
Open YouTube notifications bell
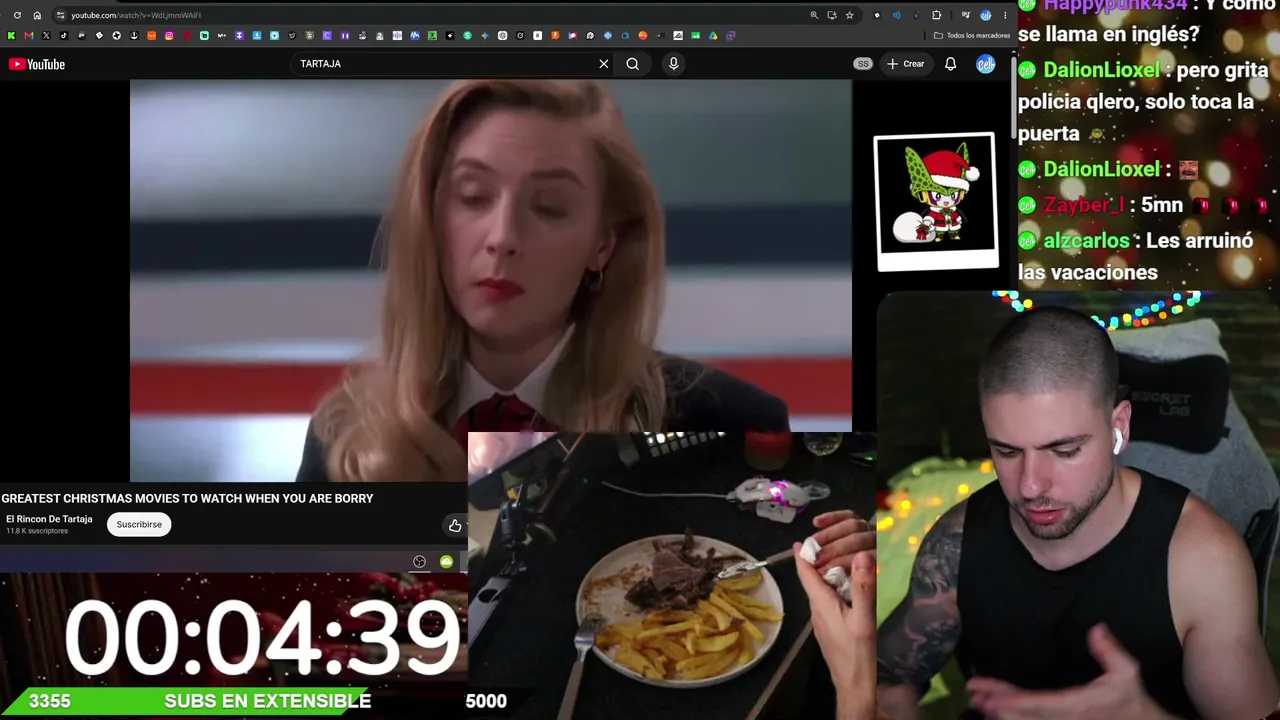(951, 64)
